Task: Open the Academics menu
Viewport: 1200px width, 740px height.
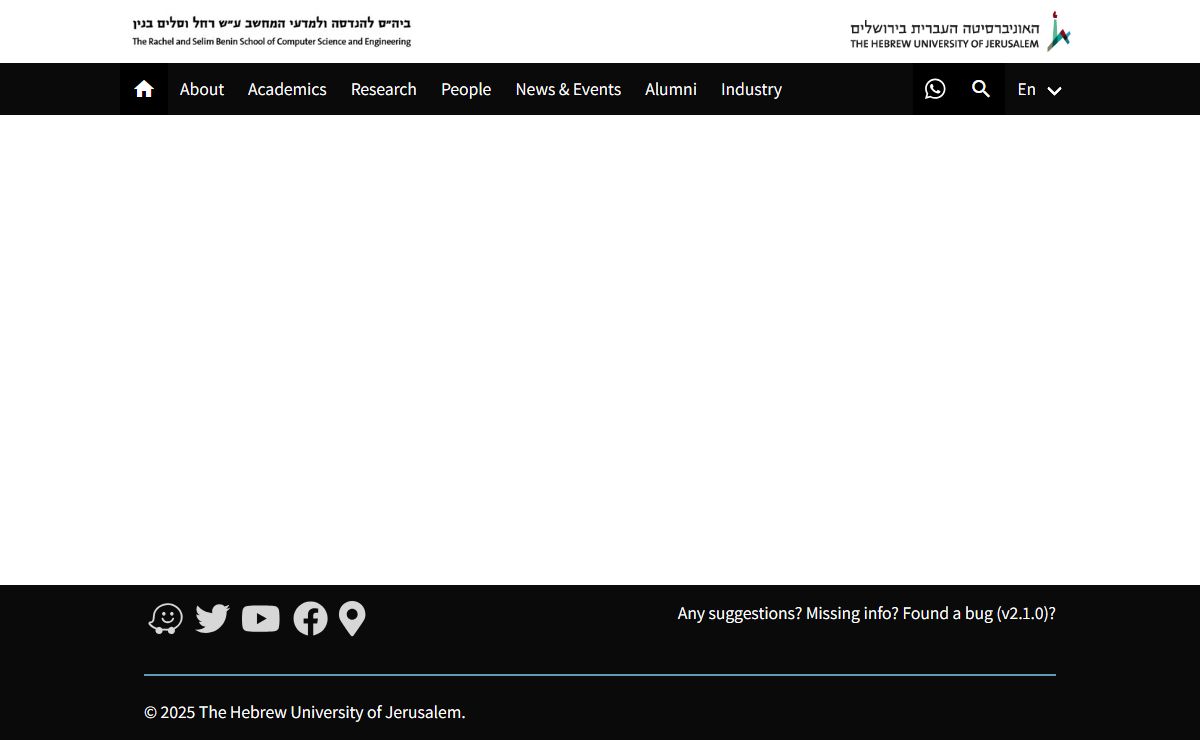Action: click(x=287, y=89)
